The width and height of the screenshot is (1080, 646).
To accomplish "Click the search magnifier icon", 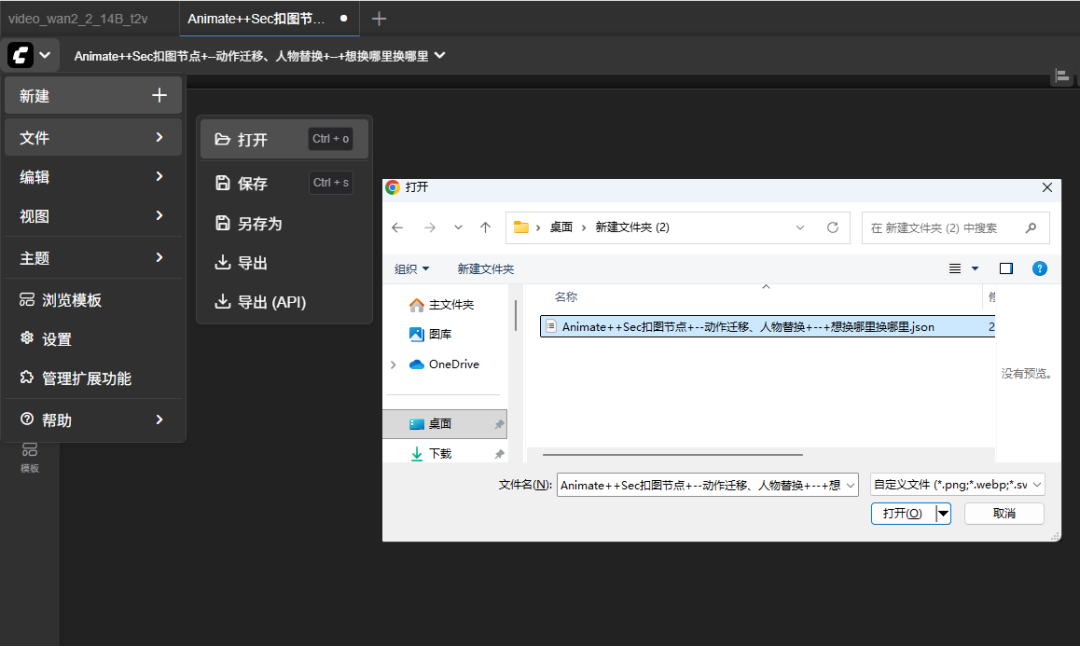I will [1031, 228].
